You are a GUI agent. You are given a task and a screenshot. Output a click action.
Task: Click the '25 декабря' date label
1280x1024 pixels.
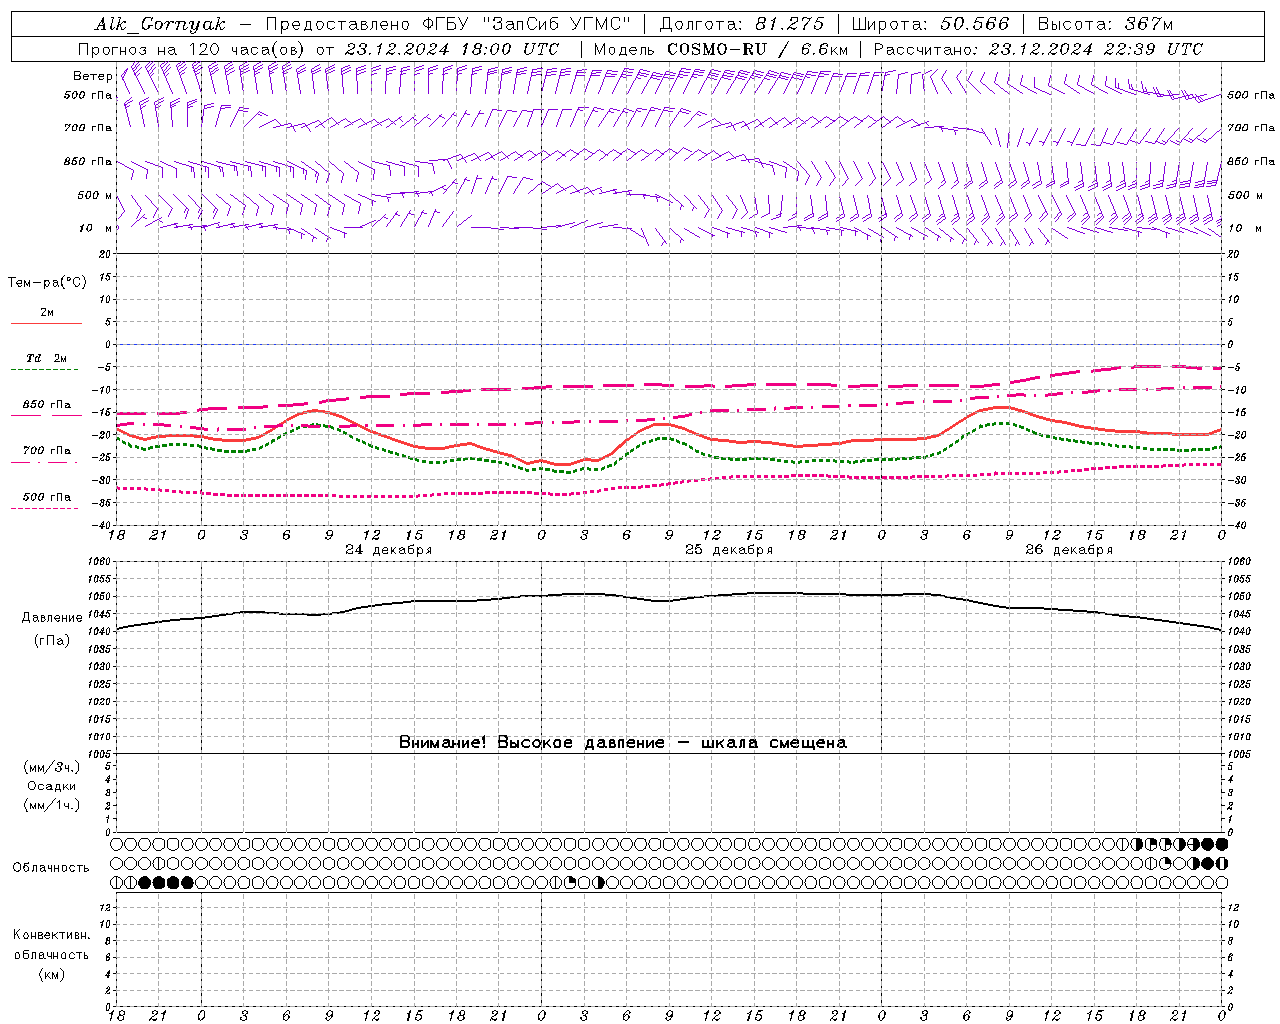click(729, 550)
